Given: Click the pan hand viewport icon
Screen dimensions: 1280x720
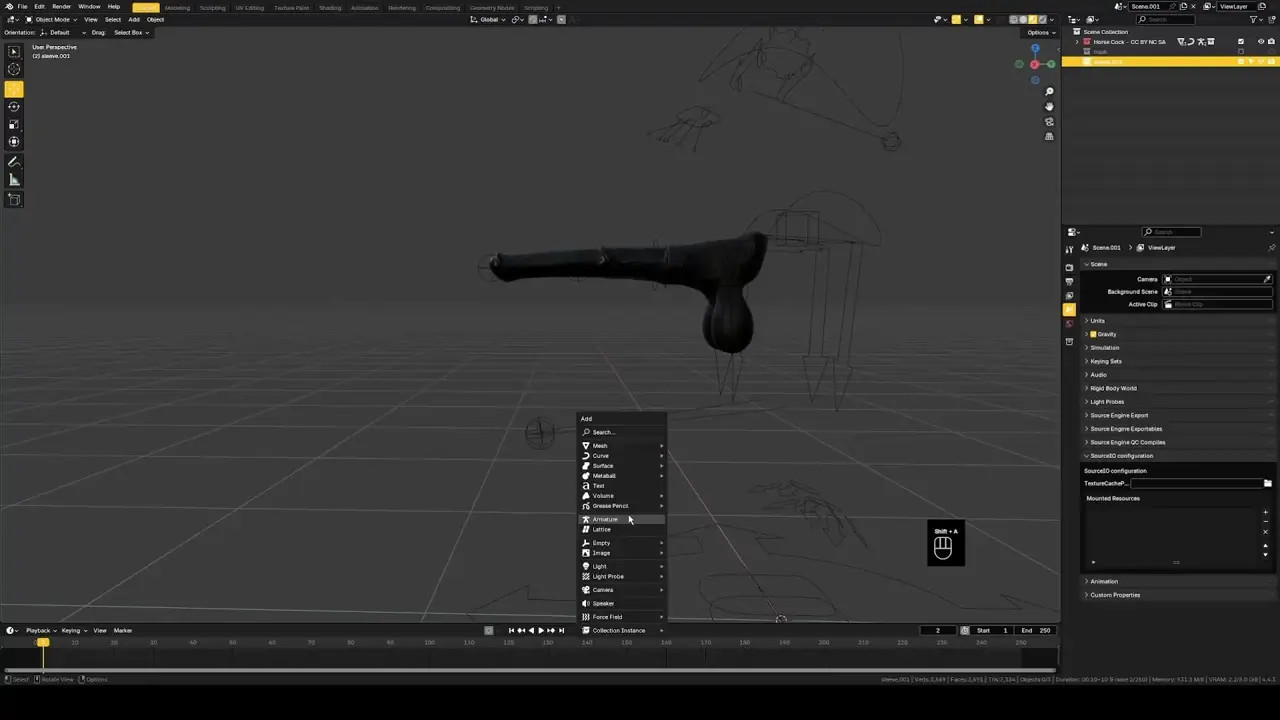Looking at the screenshot, I should 1049,106.
